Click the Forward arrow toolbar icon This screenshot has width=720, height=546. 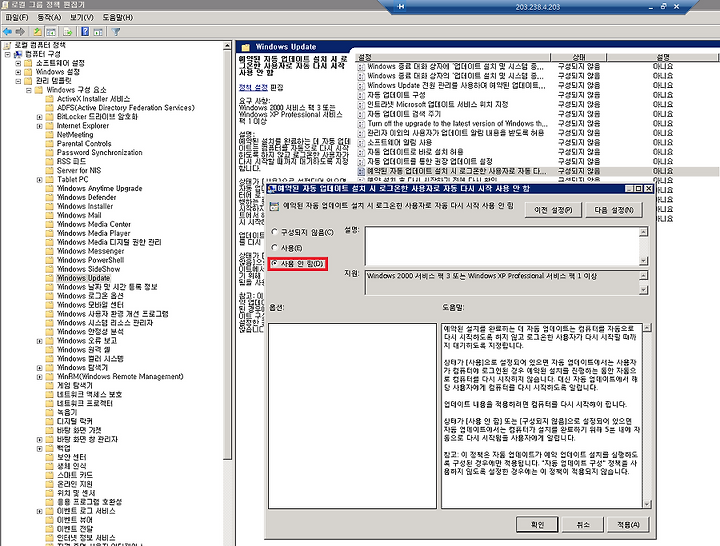coord(20,31)
